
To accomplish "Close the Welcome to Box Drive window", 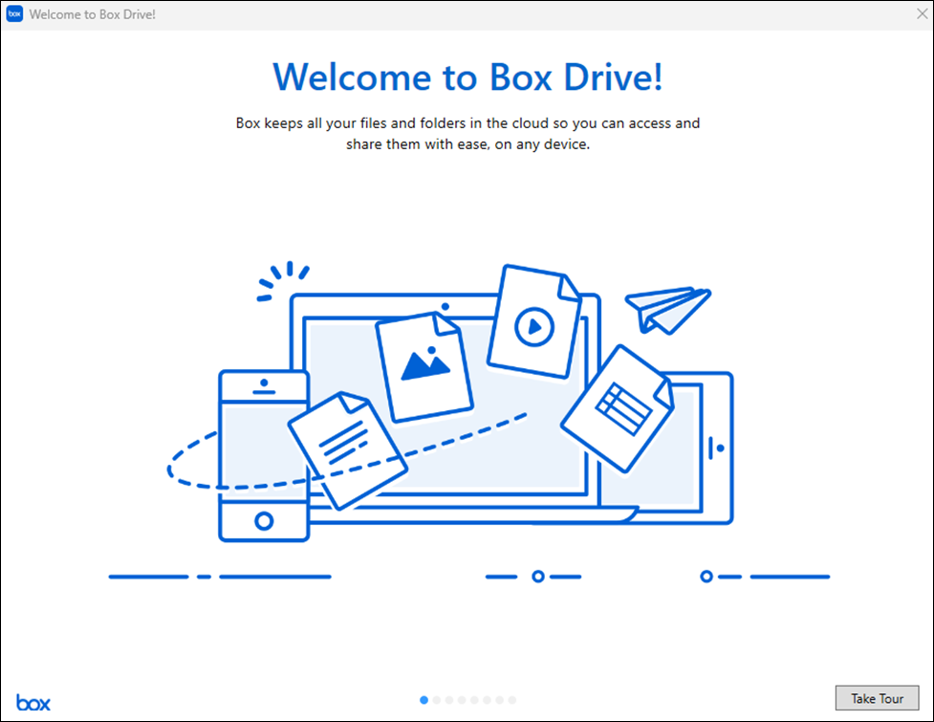I will coord(922,14).
